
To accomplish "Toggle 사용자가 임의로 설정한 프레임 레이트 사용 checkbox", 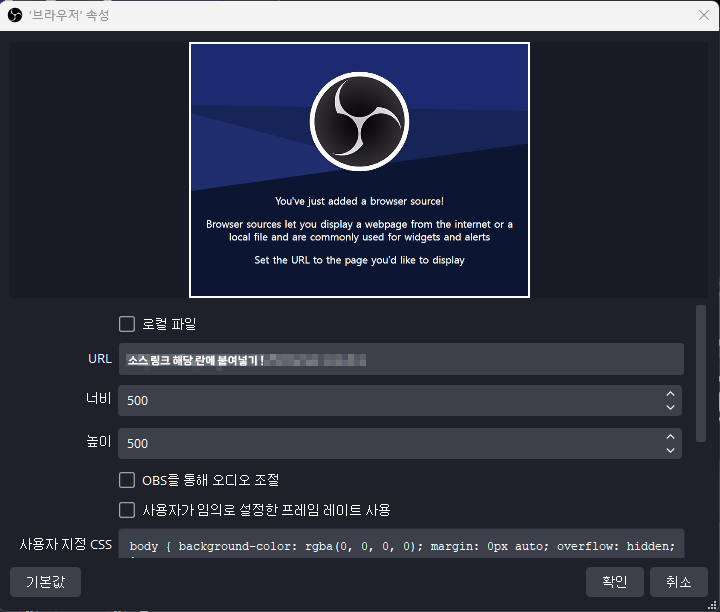I will tap(127, 510).
